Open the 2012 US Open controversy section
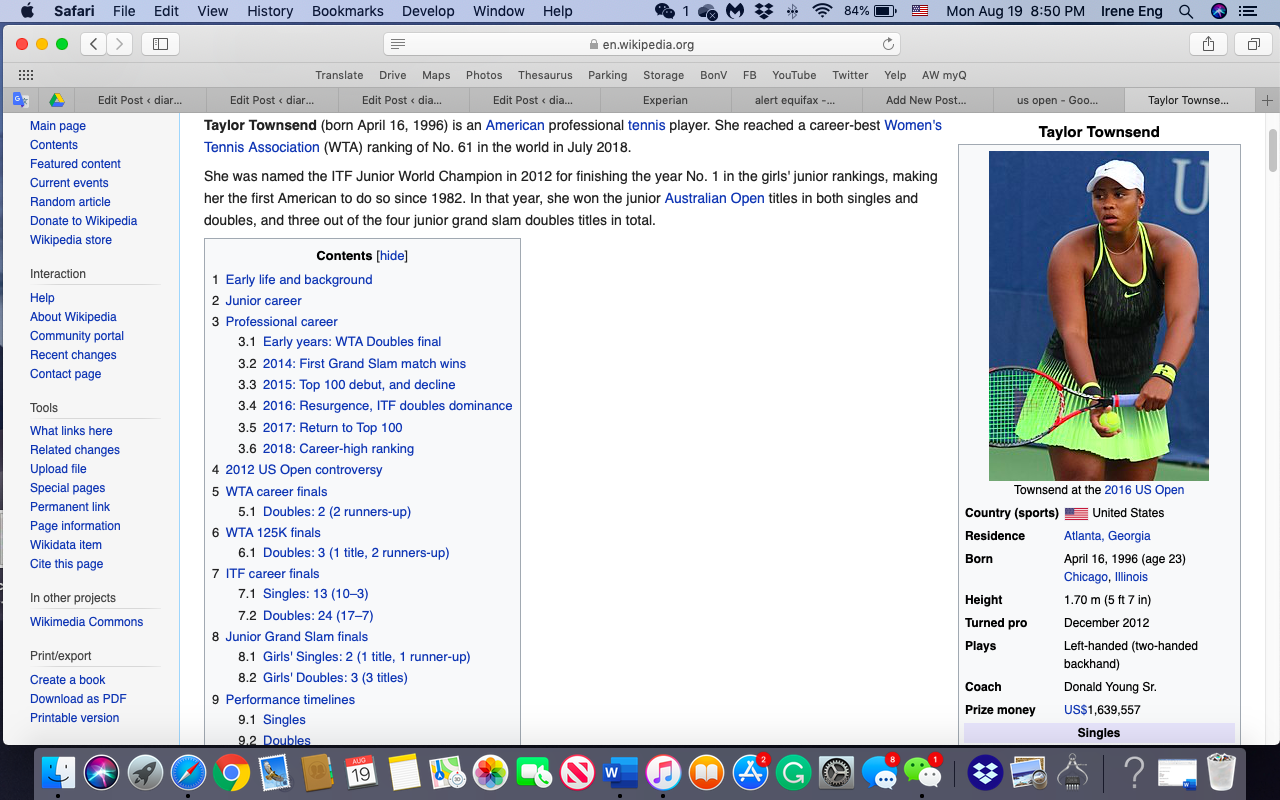This screenshot has height=800, width=1280. [x=303, y=470]
